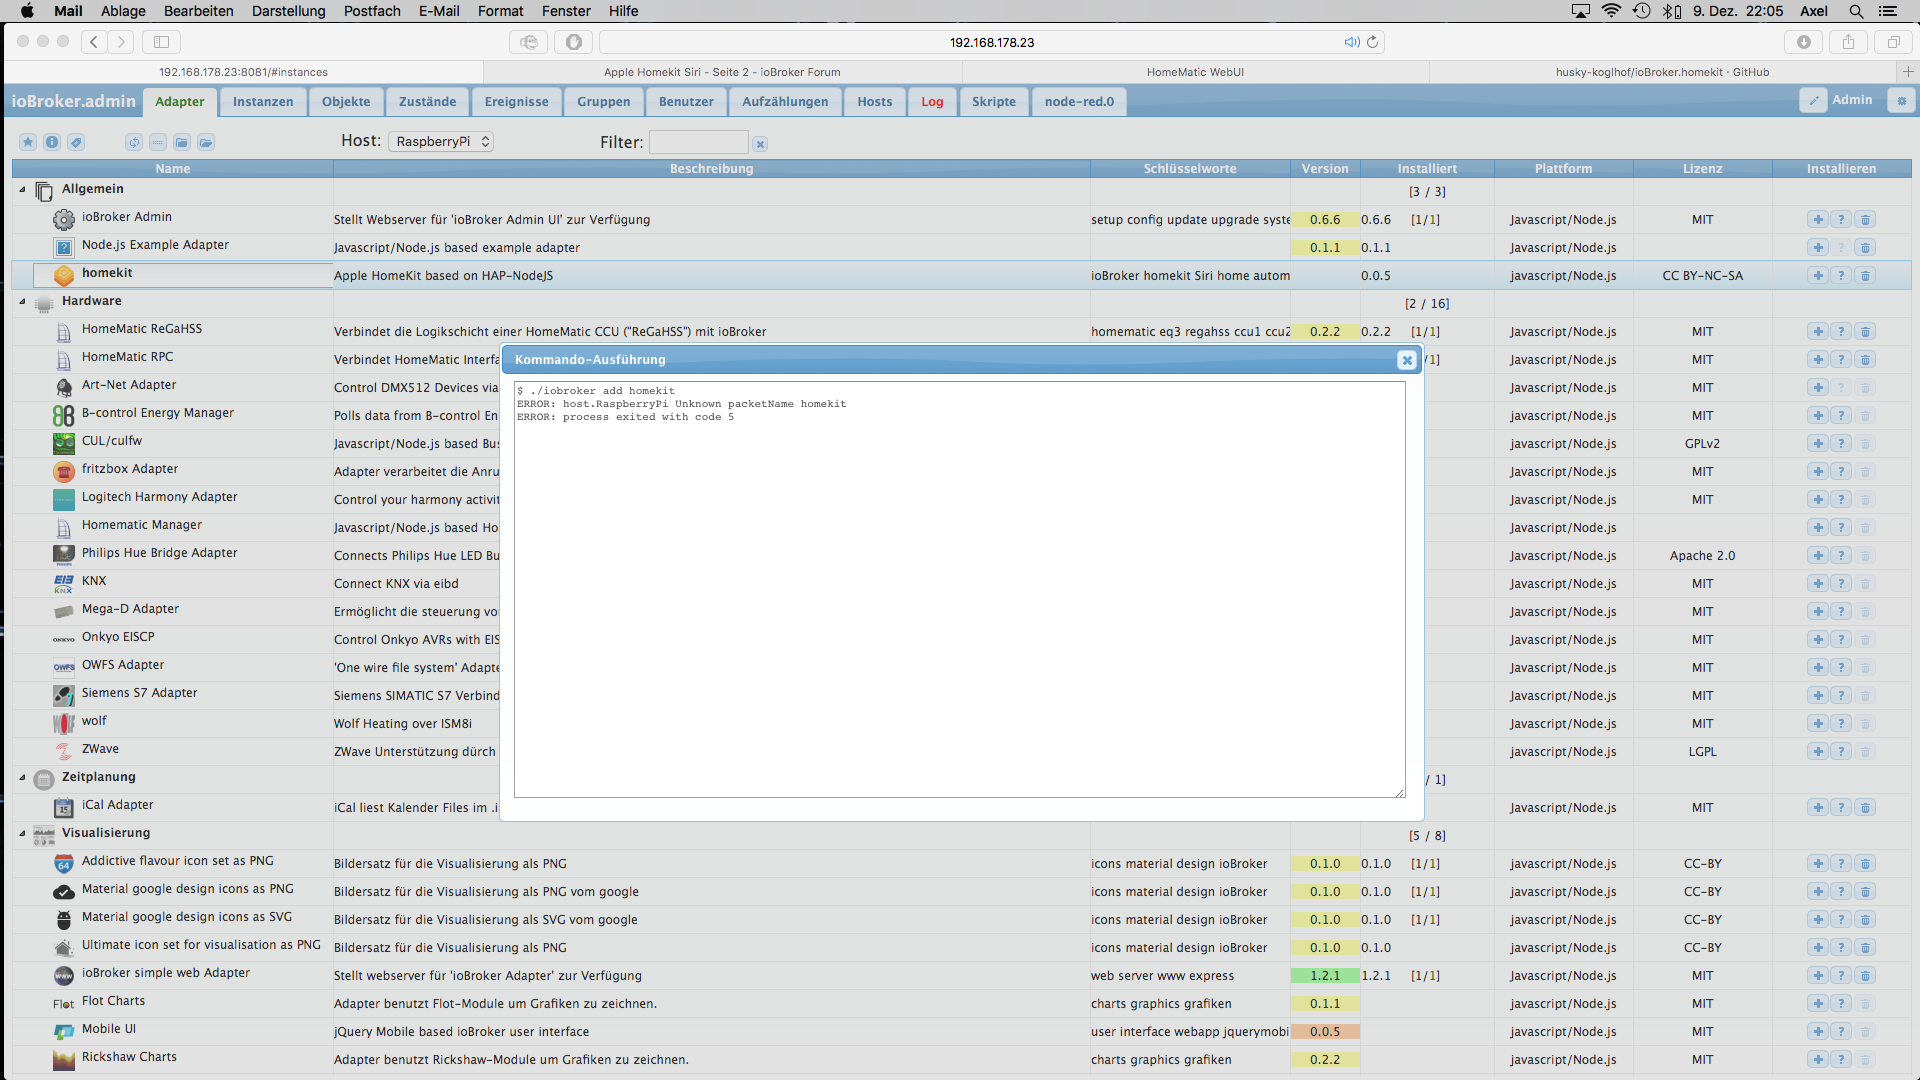Toggle the browser sidebar button
1920x1080 pixels.
coord(161,42)
